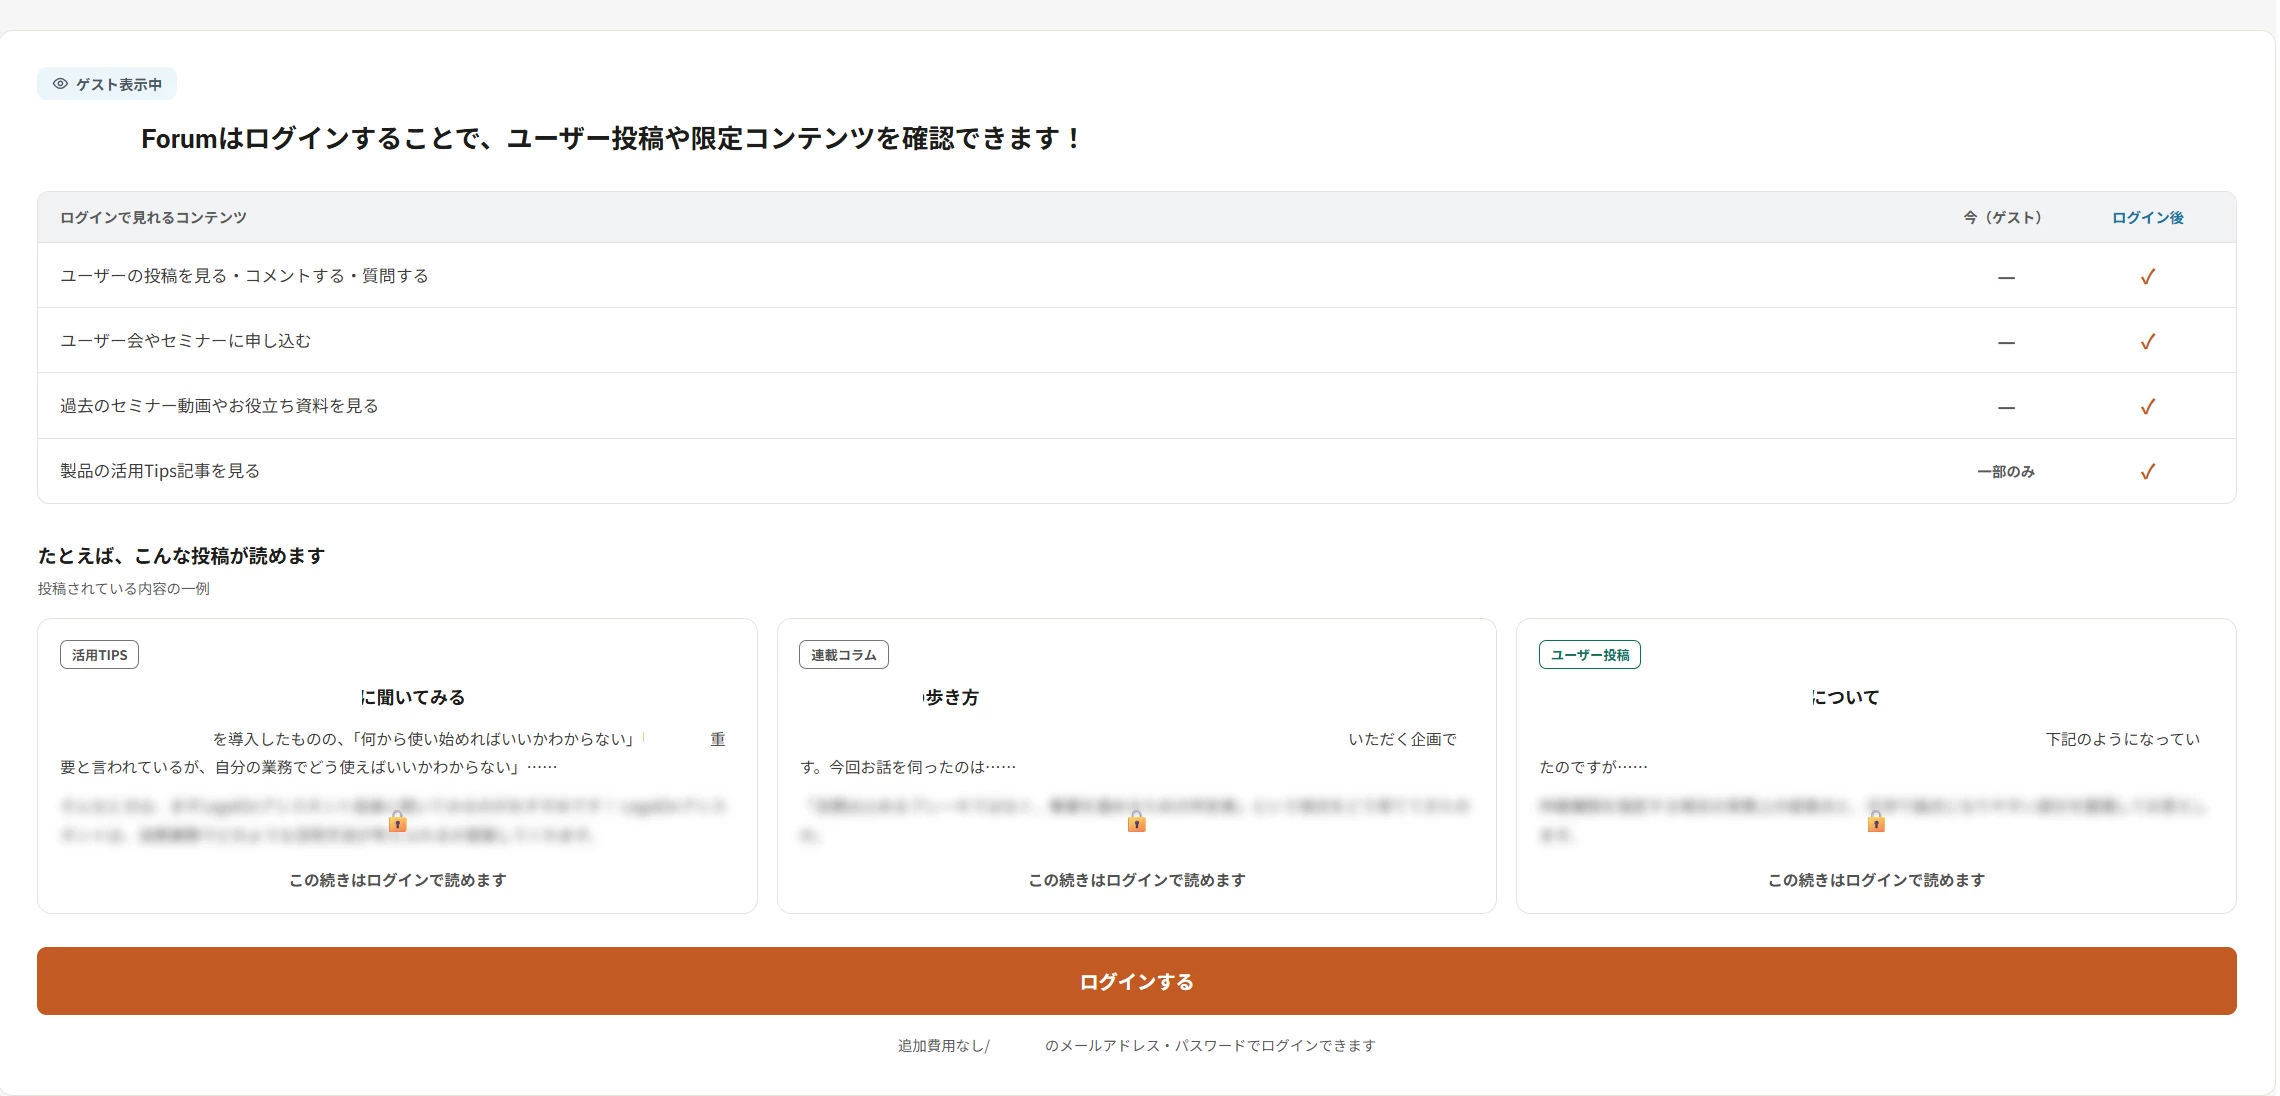Viewport: 2280px width, 1096px height.
Task: Click この続きはログインで読めます in the 連載コラム card
Action: [x=1137, y=880]
